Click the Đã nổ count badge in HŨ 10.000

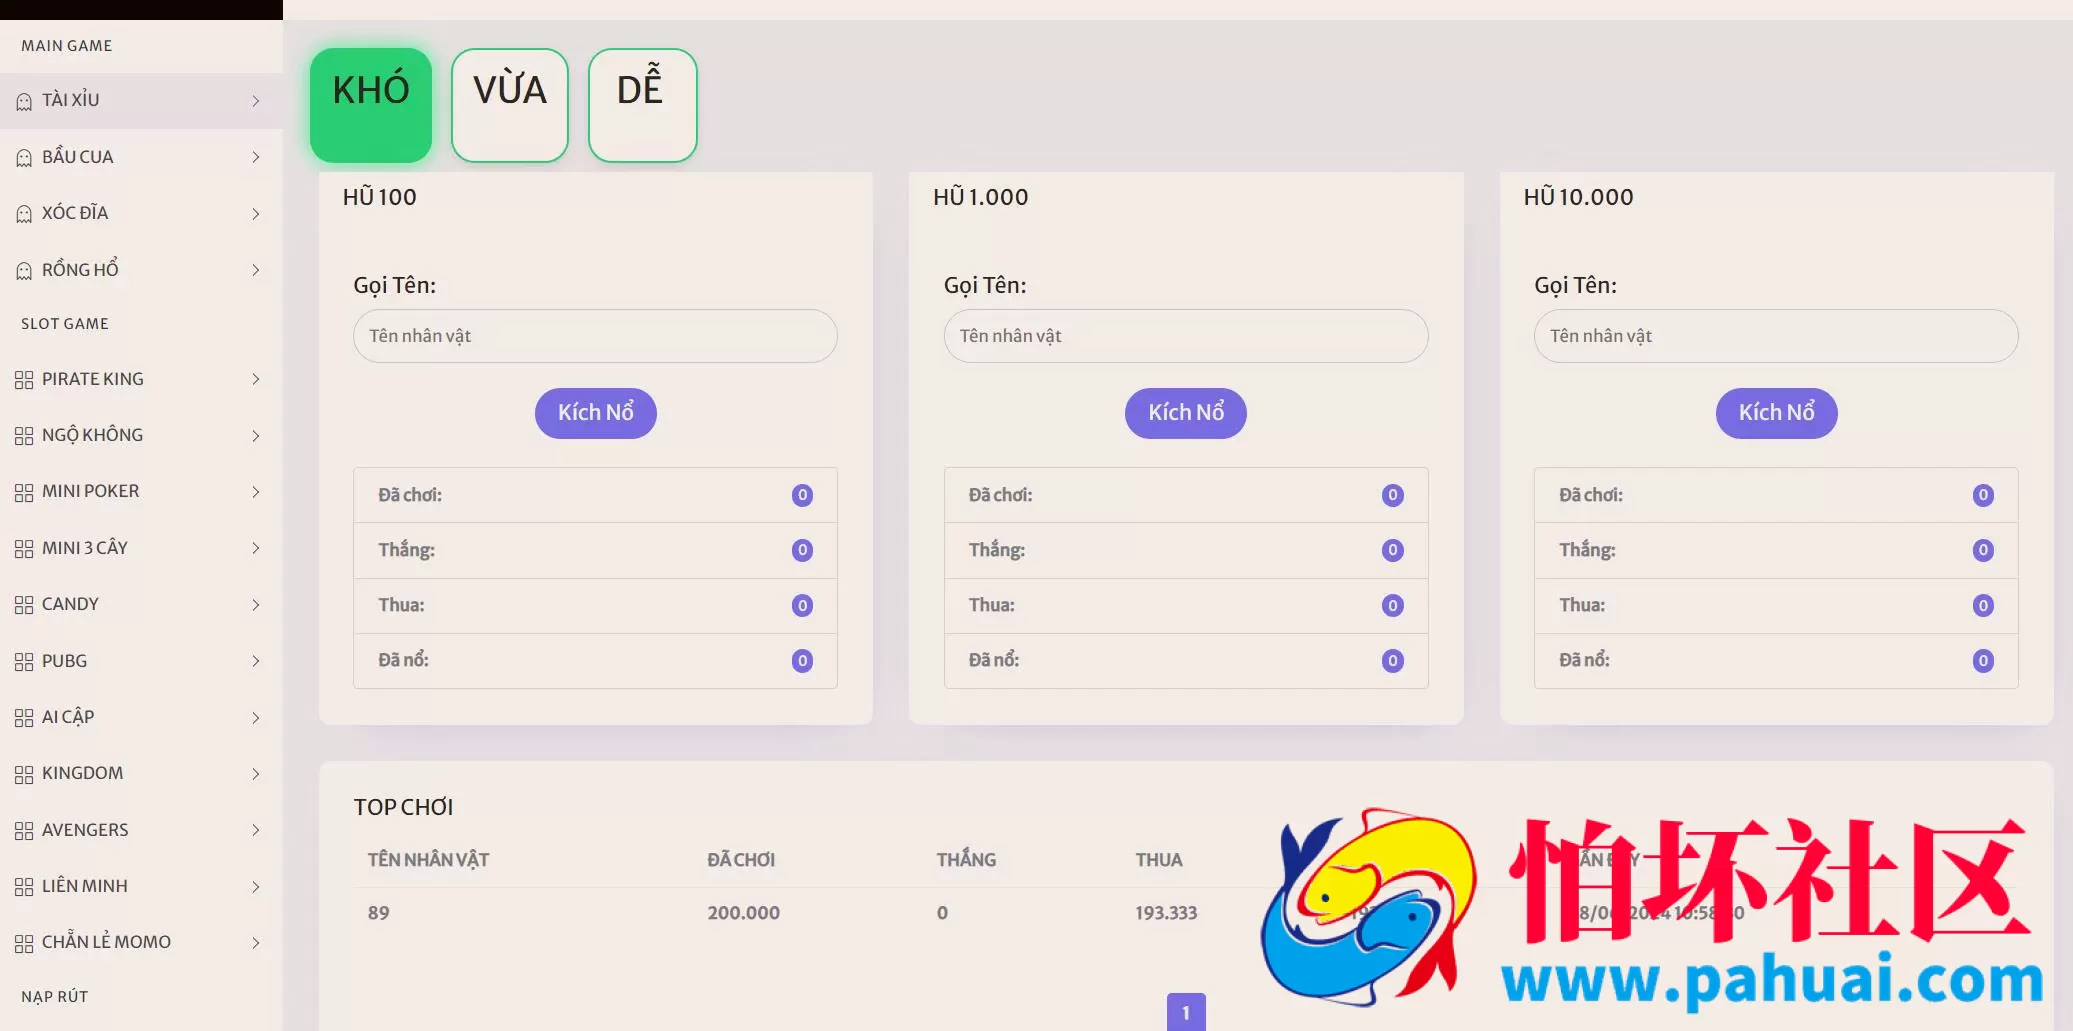click(x=1983, y=661)
